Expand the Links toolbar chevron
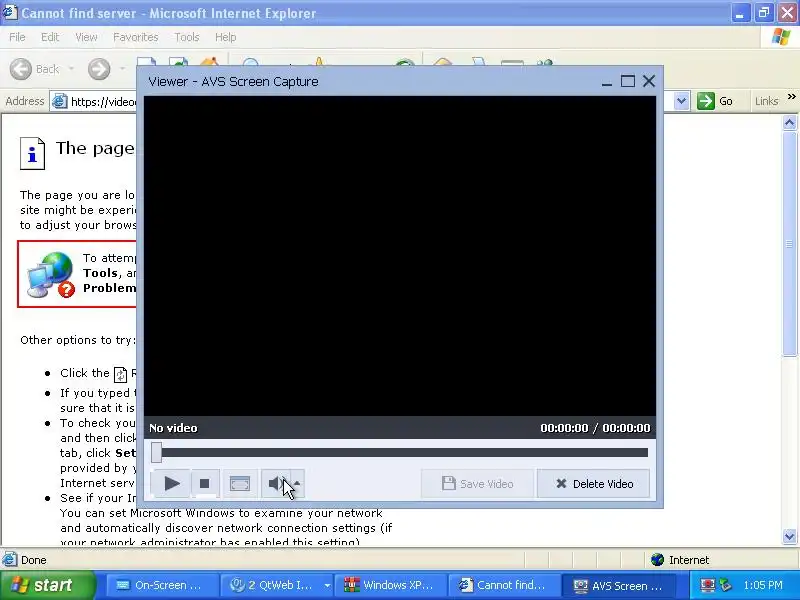 pyautogui.click(x=791, y=96)
